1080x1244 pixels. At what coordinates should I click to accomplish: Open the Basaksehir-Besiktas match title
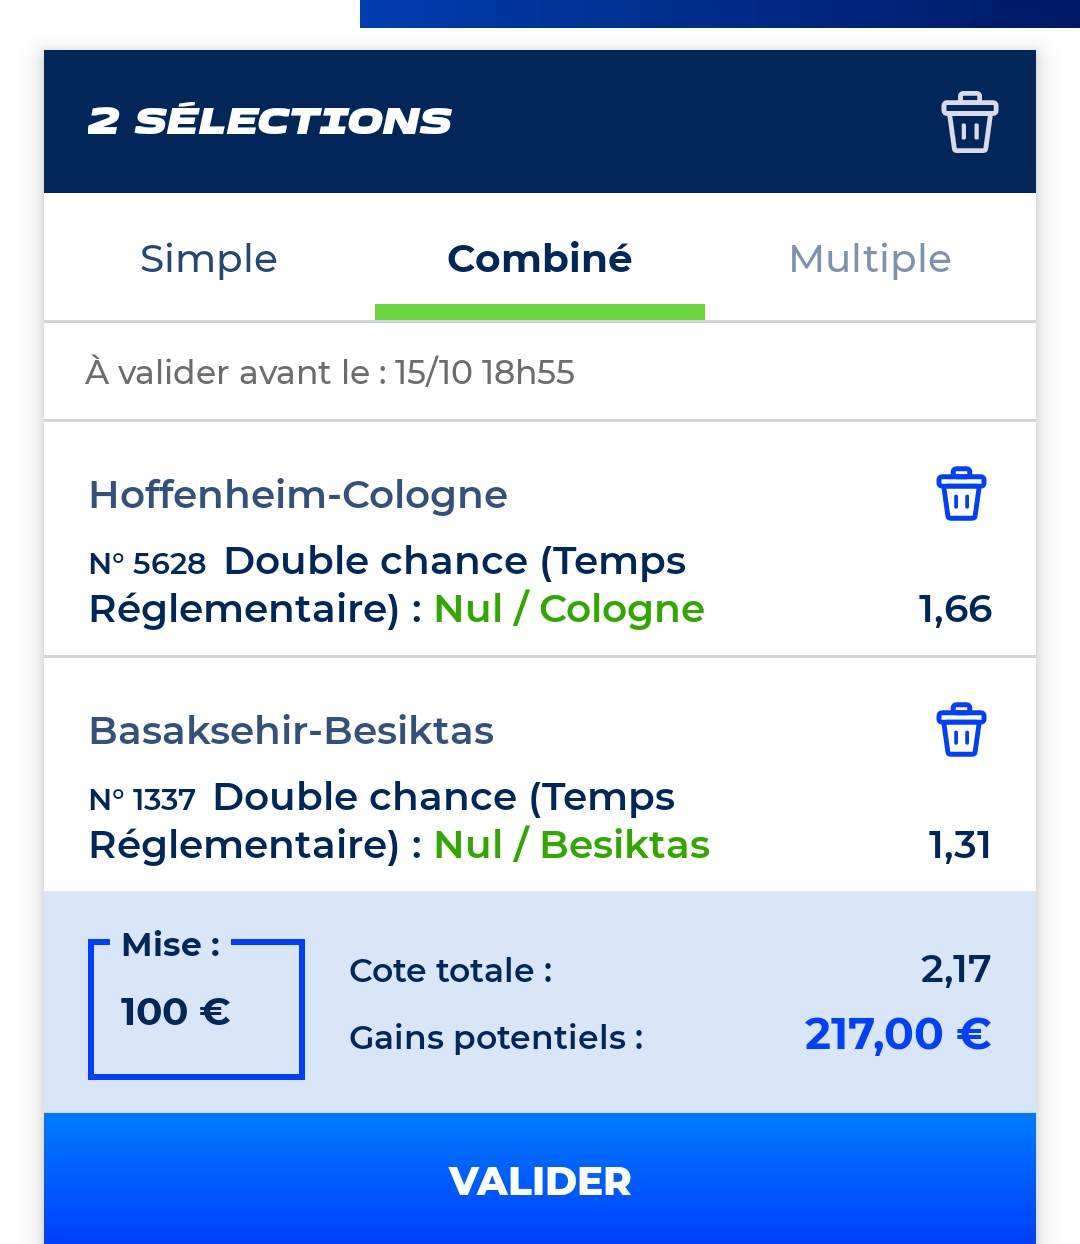pos(291,731)
